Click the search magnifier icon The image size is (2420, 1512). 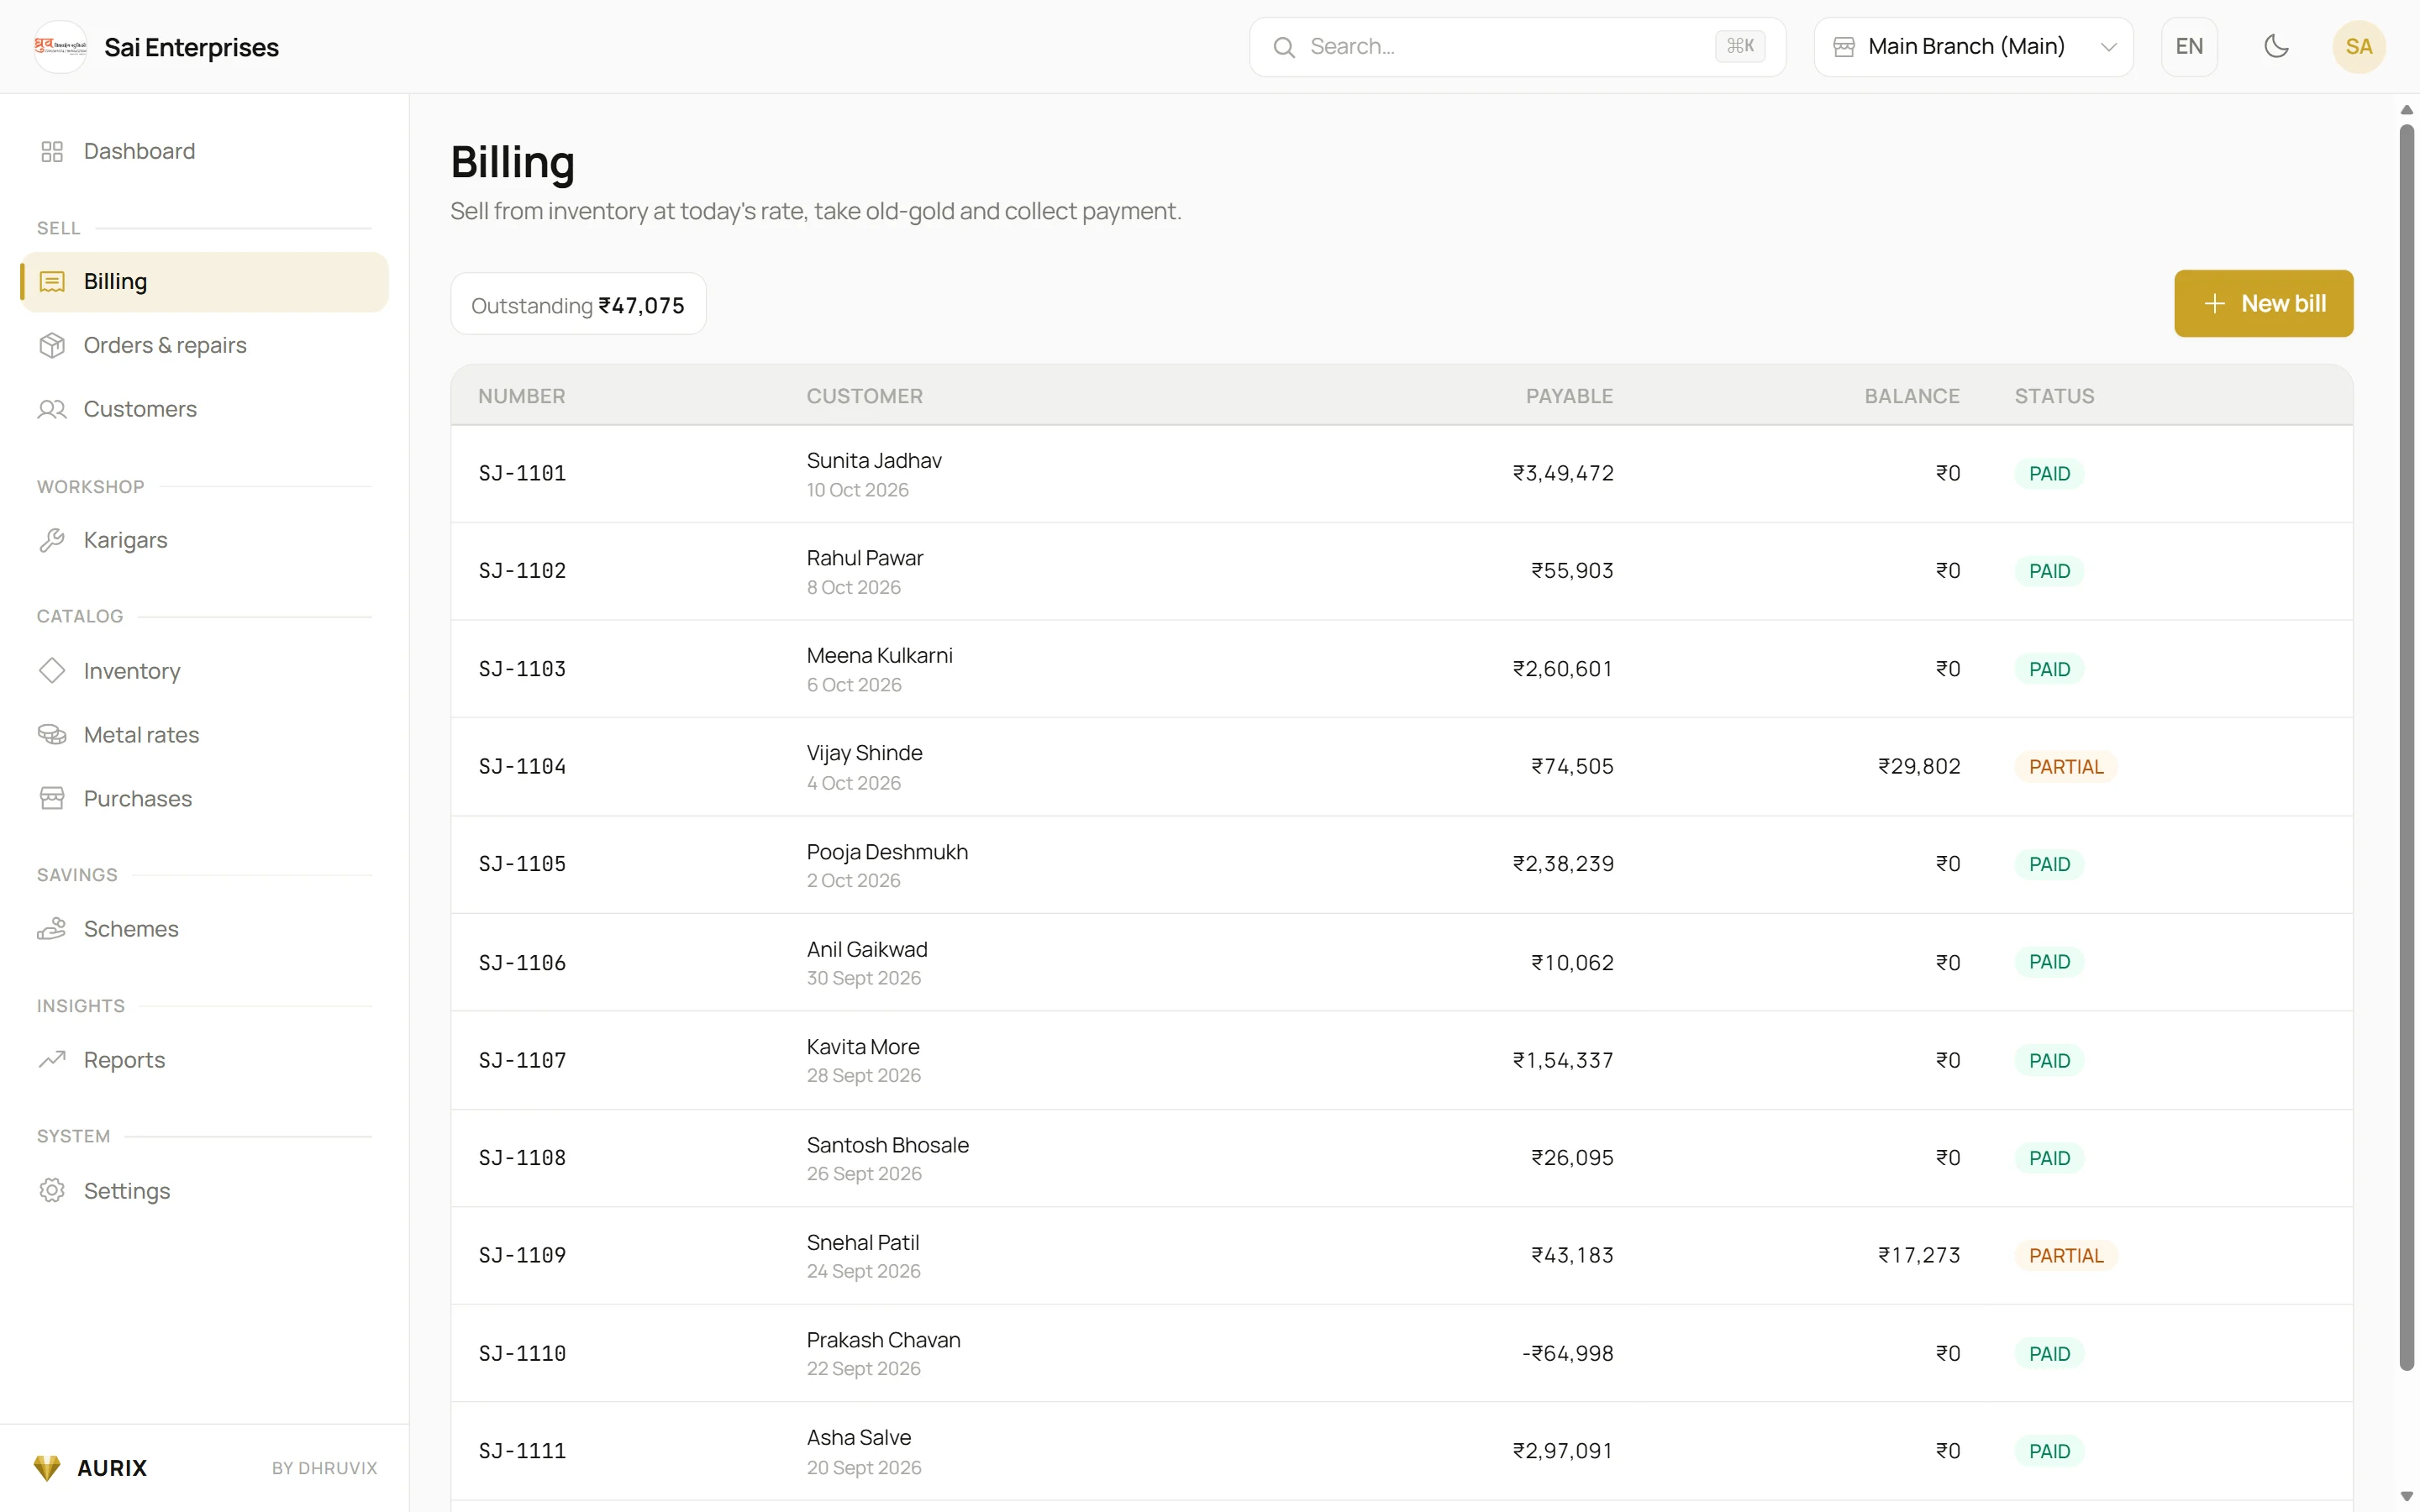click(1284, 47)
